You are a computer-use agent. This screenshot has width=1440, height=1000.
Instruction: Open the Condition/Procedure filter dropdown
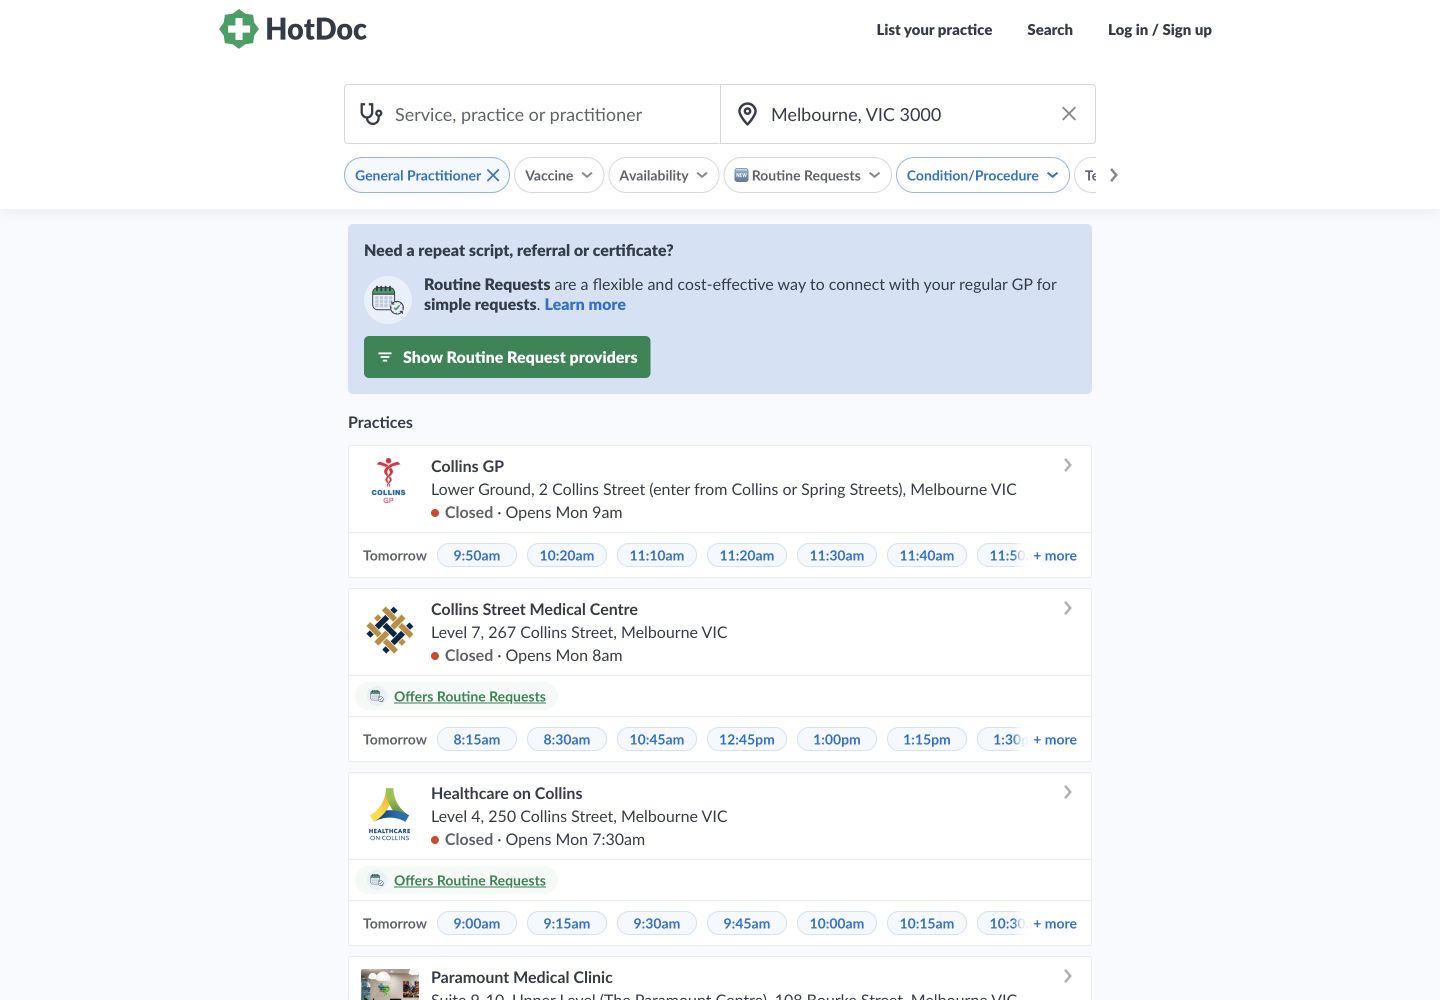(x=982, y=175)
